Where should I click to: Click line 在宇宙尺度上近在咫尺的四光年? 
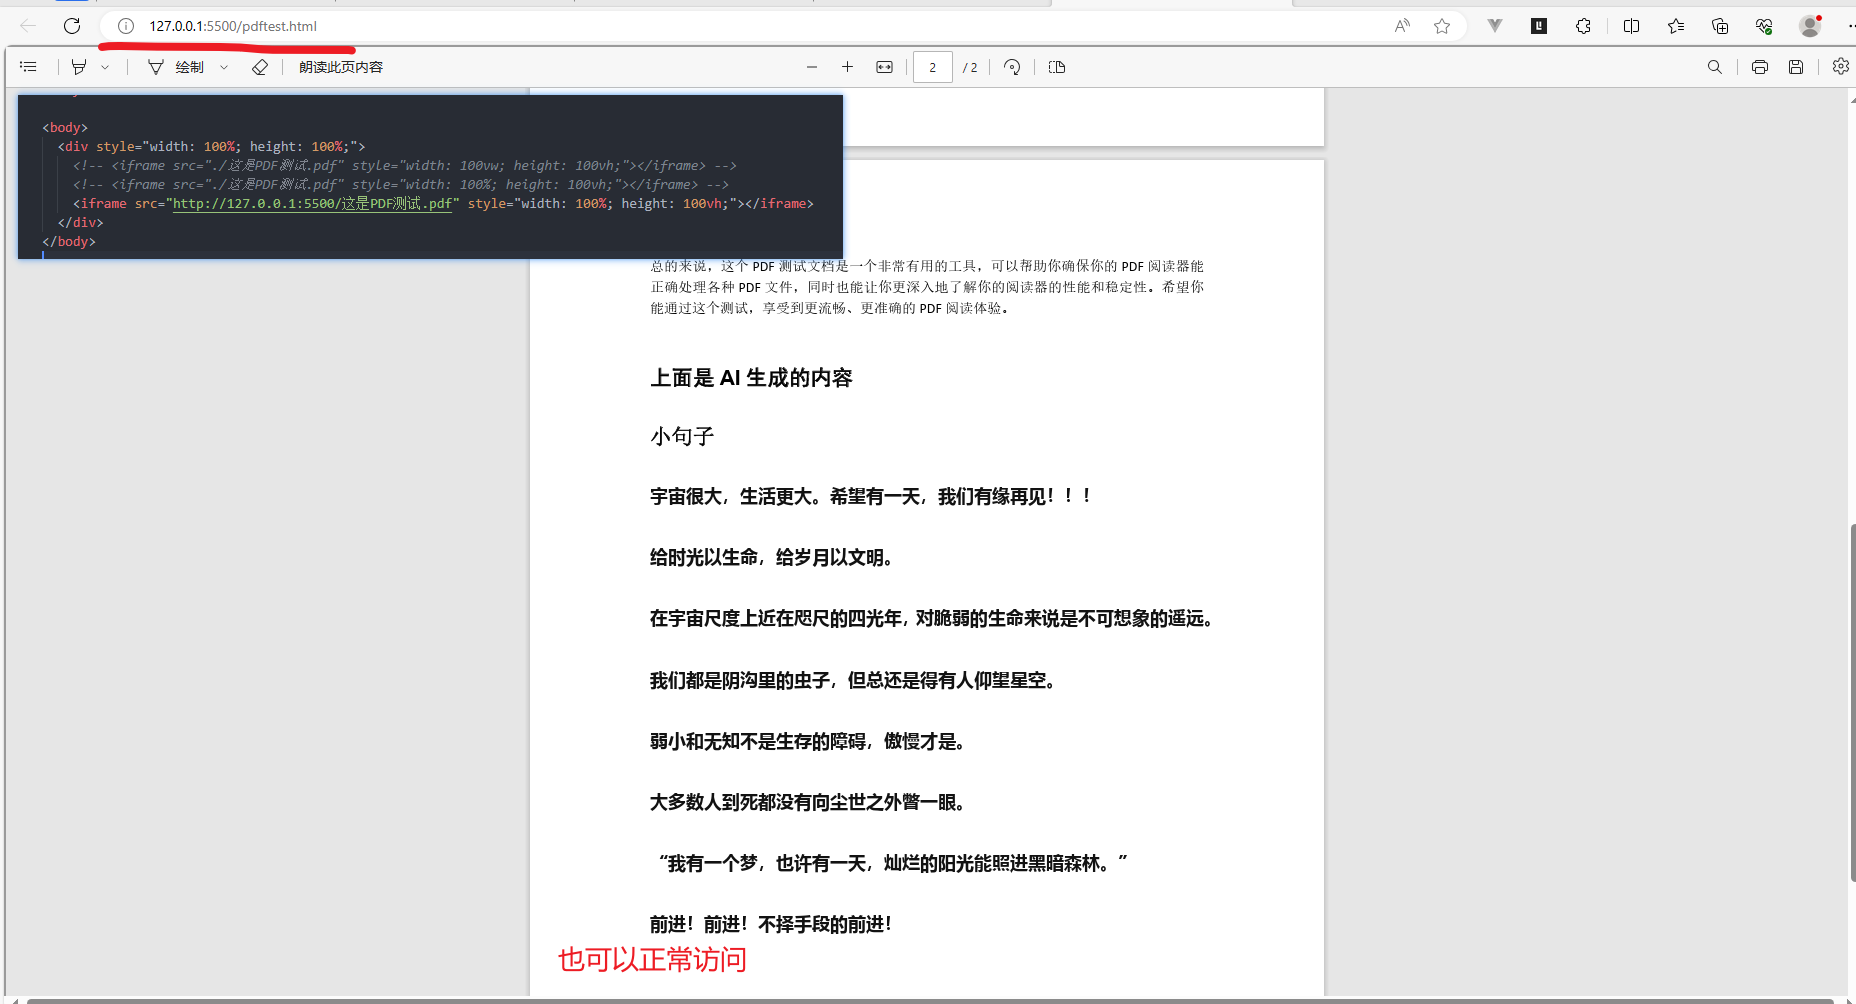(x=932, y=619)
